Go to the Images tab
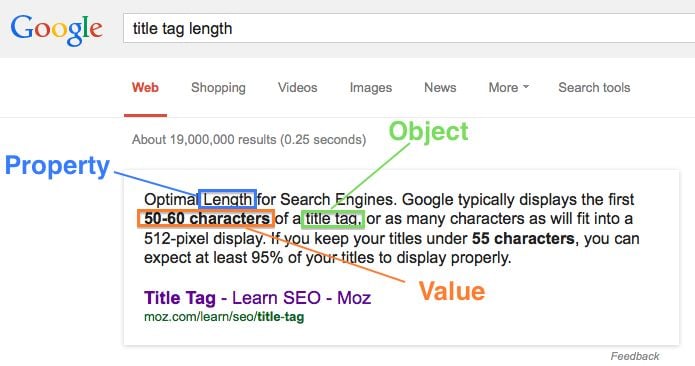 click(371, 88)
